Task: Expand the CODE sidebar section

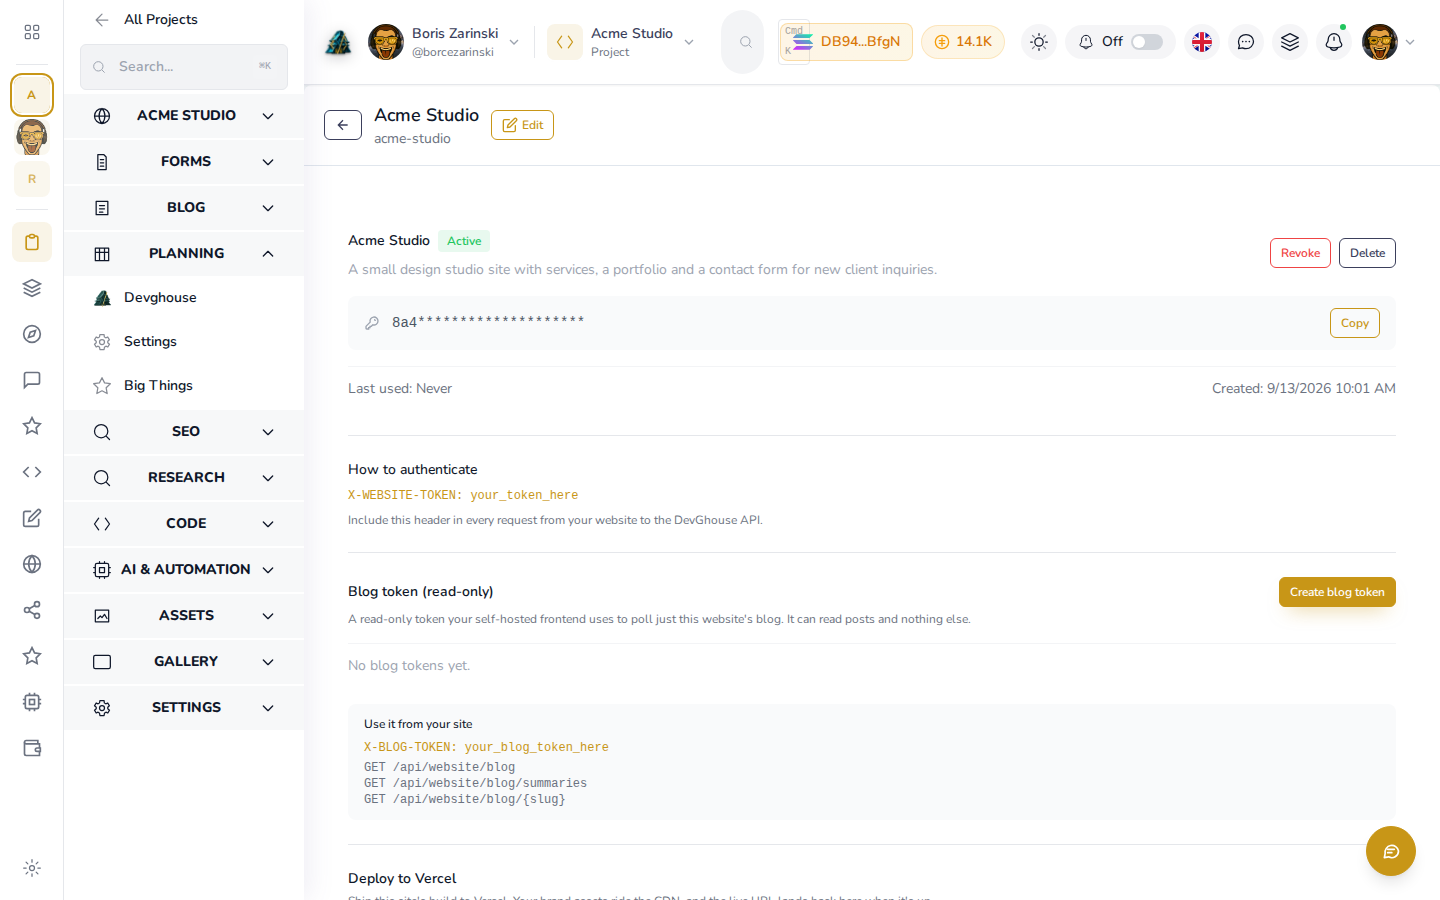Action: (184, 523)
